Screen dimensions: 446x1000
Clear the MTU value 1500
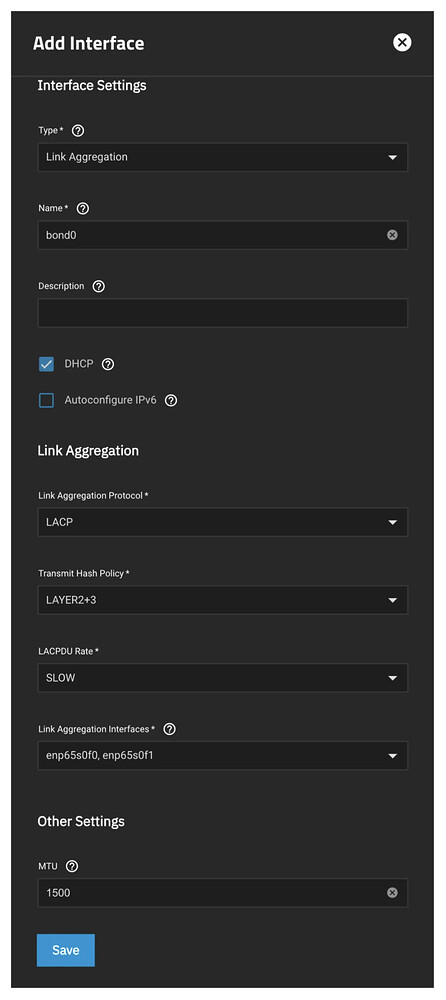point(392,893)
